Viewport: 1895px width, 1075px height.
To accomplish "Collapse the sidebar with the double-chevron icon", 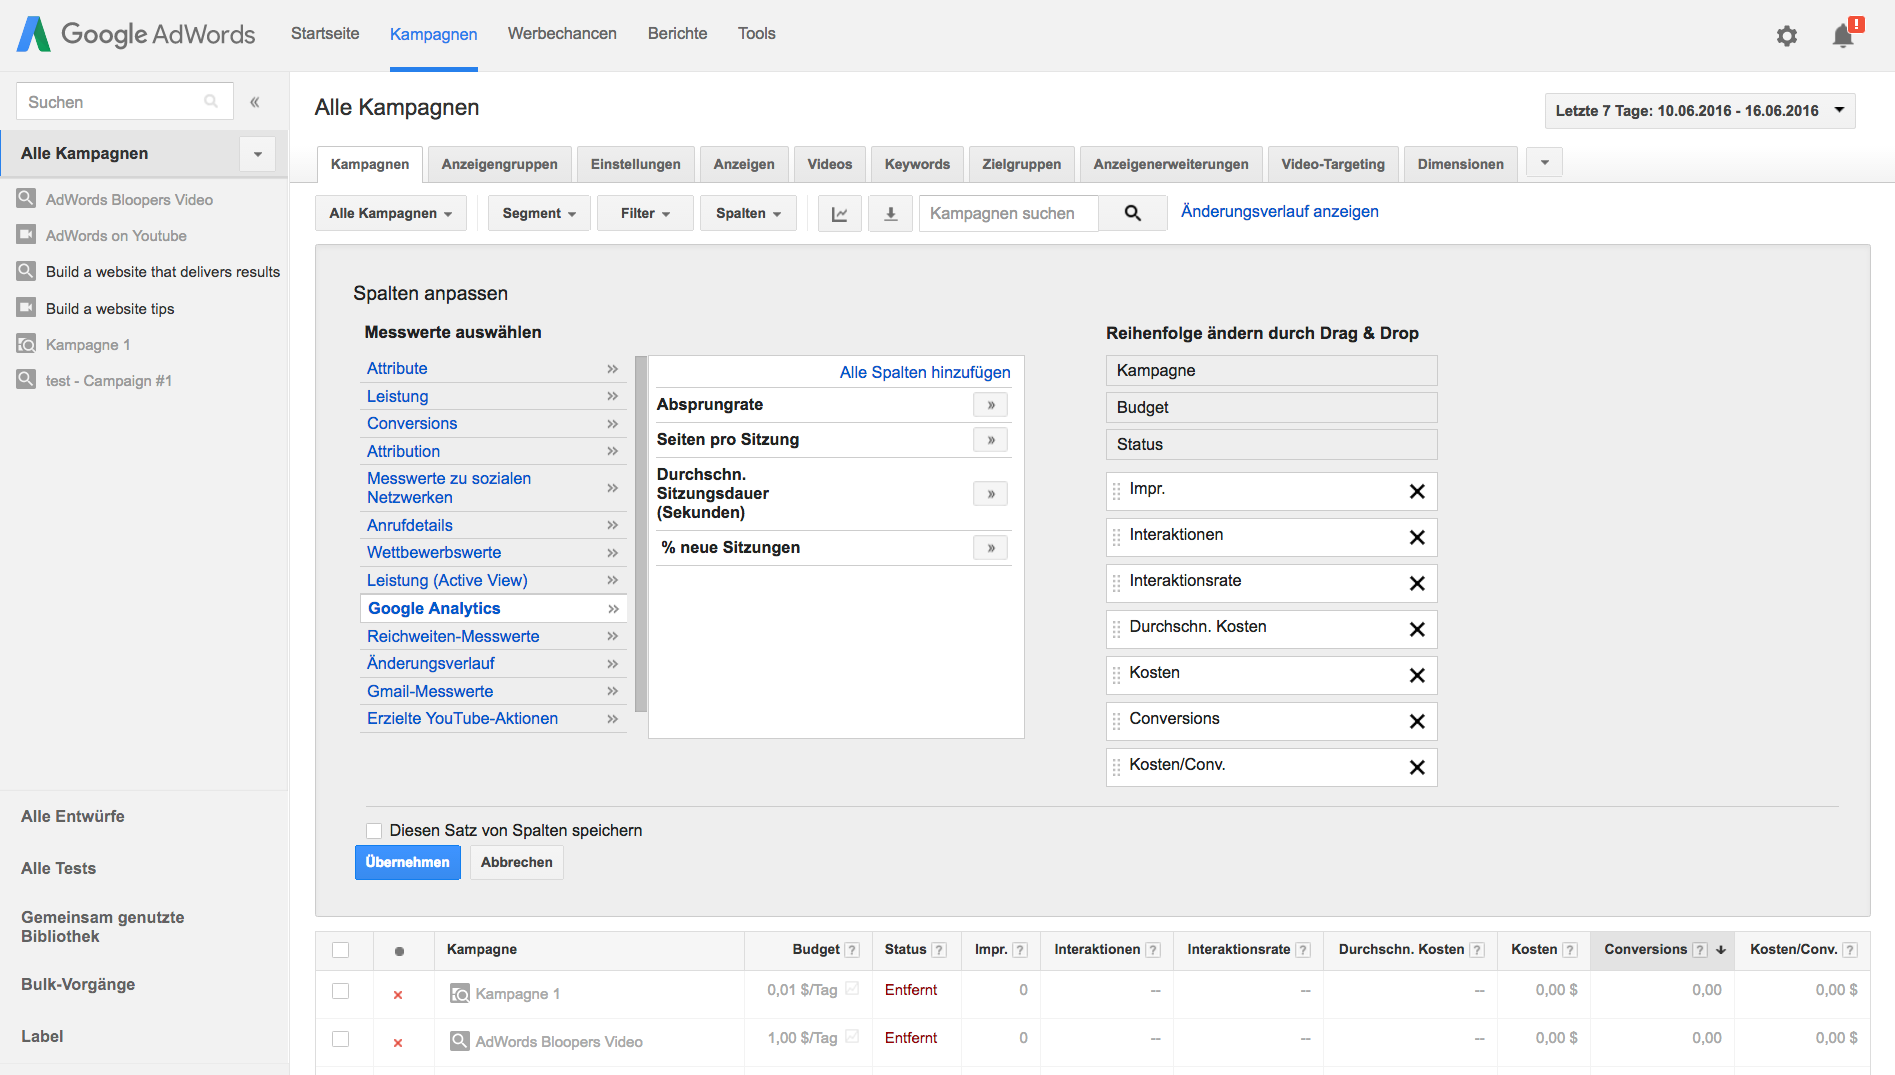I will coord(255,102).
